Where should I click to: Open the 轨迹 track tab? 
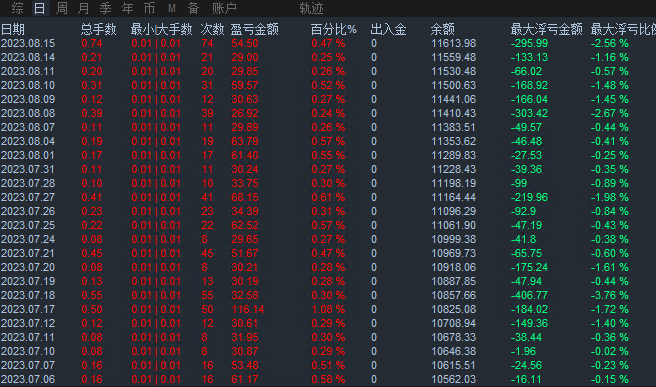click(x=311, y=8)
